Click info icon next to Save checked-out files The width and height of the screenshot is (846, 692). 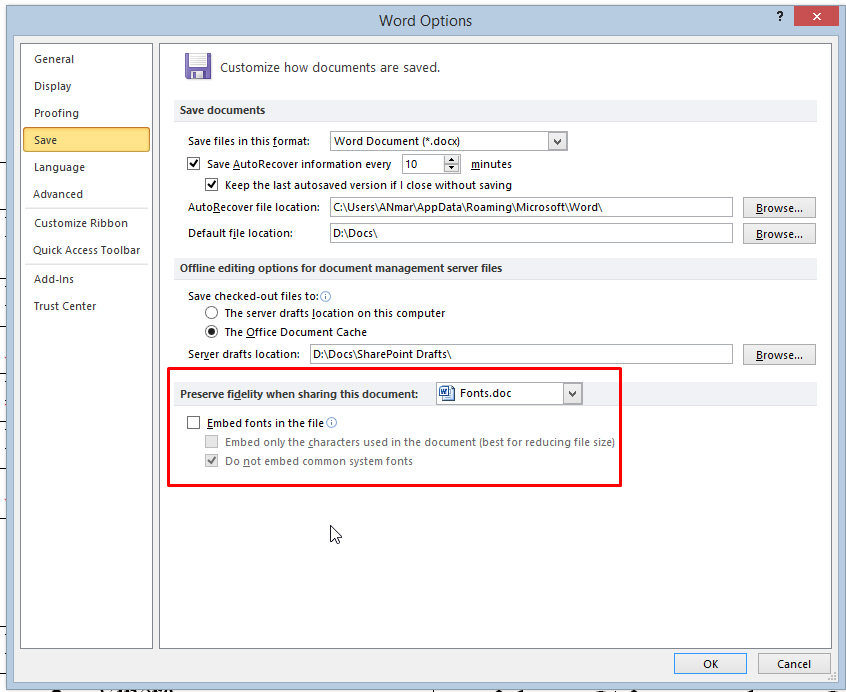326,296
